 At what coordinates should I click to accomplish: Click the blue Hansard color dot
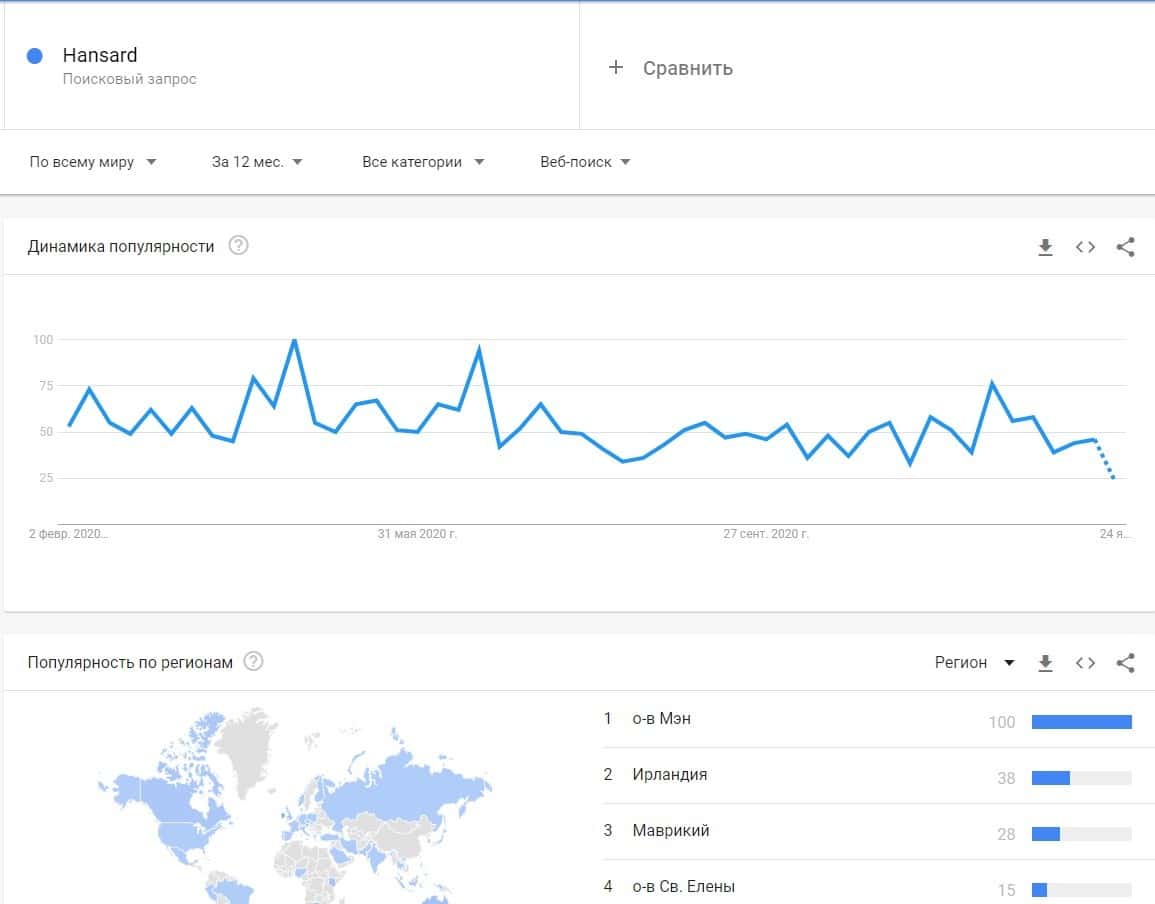coord(35,56)
